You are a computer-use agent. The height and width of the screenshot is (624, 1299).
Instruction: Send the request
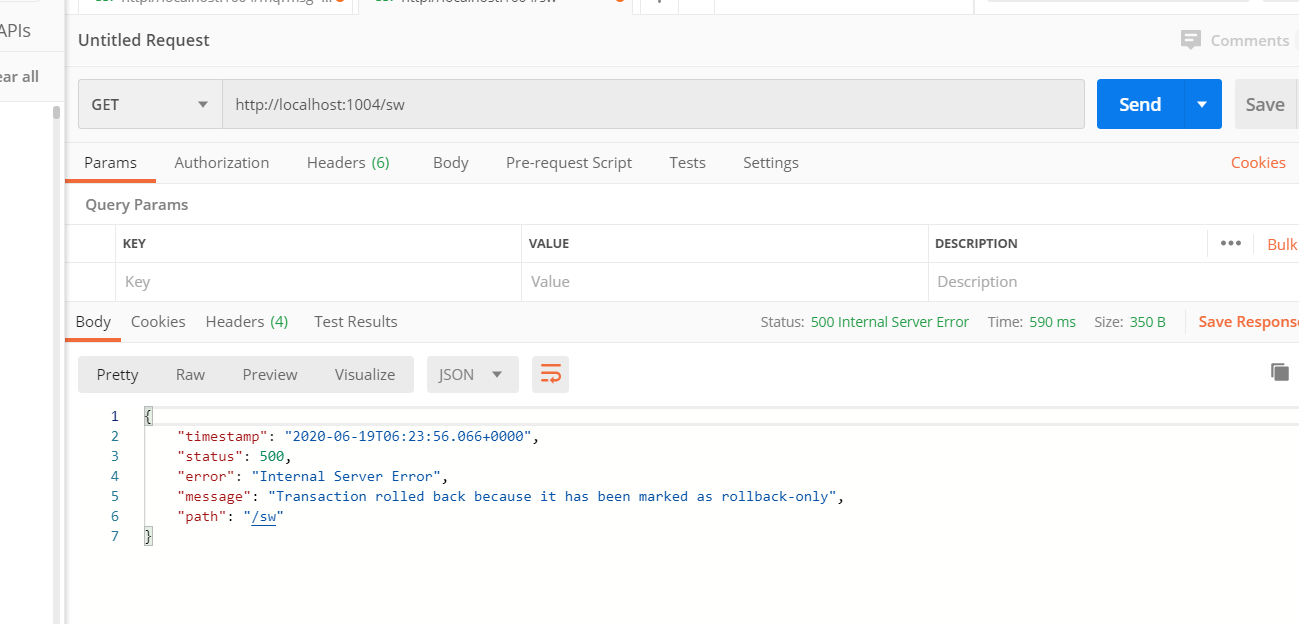[x=1140, y=104]
